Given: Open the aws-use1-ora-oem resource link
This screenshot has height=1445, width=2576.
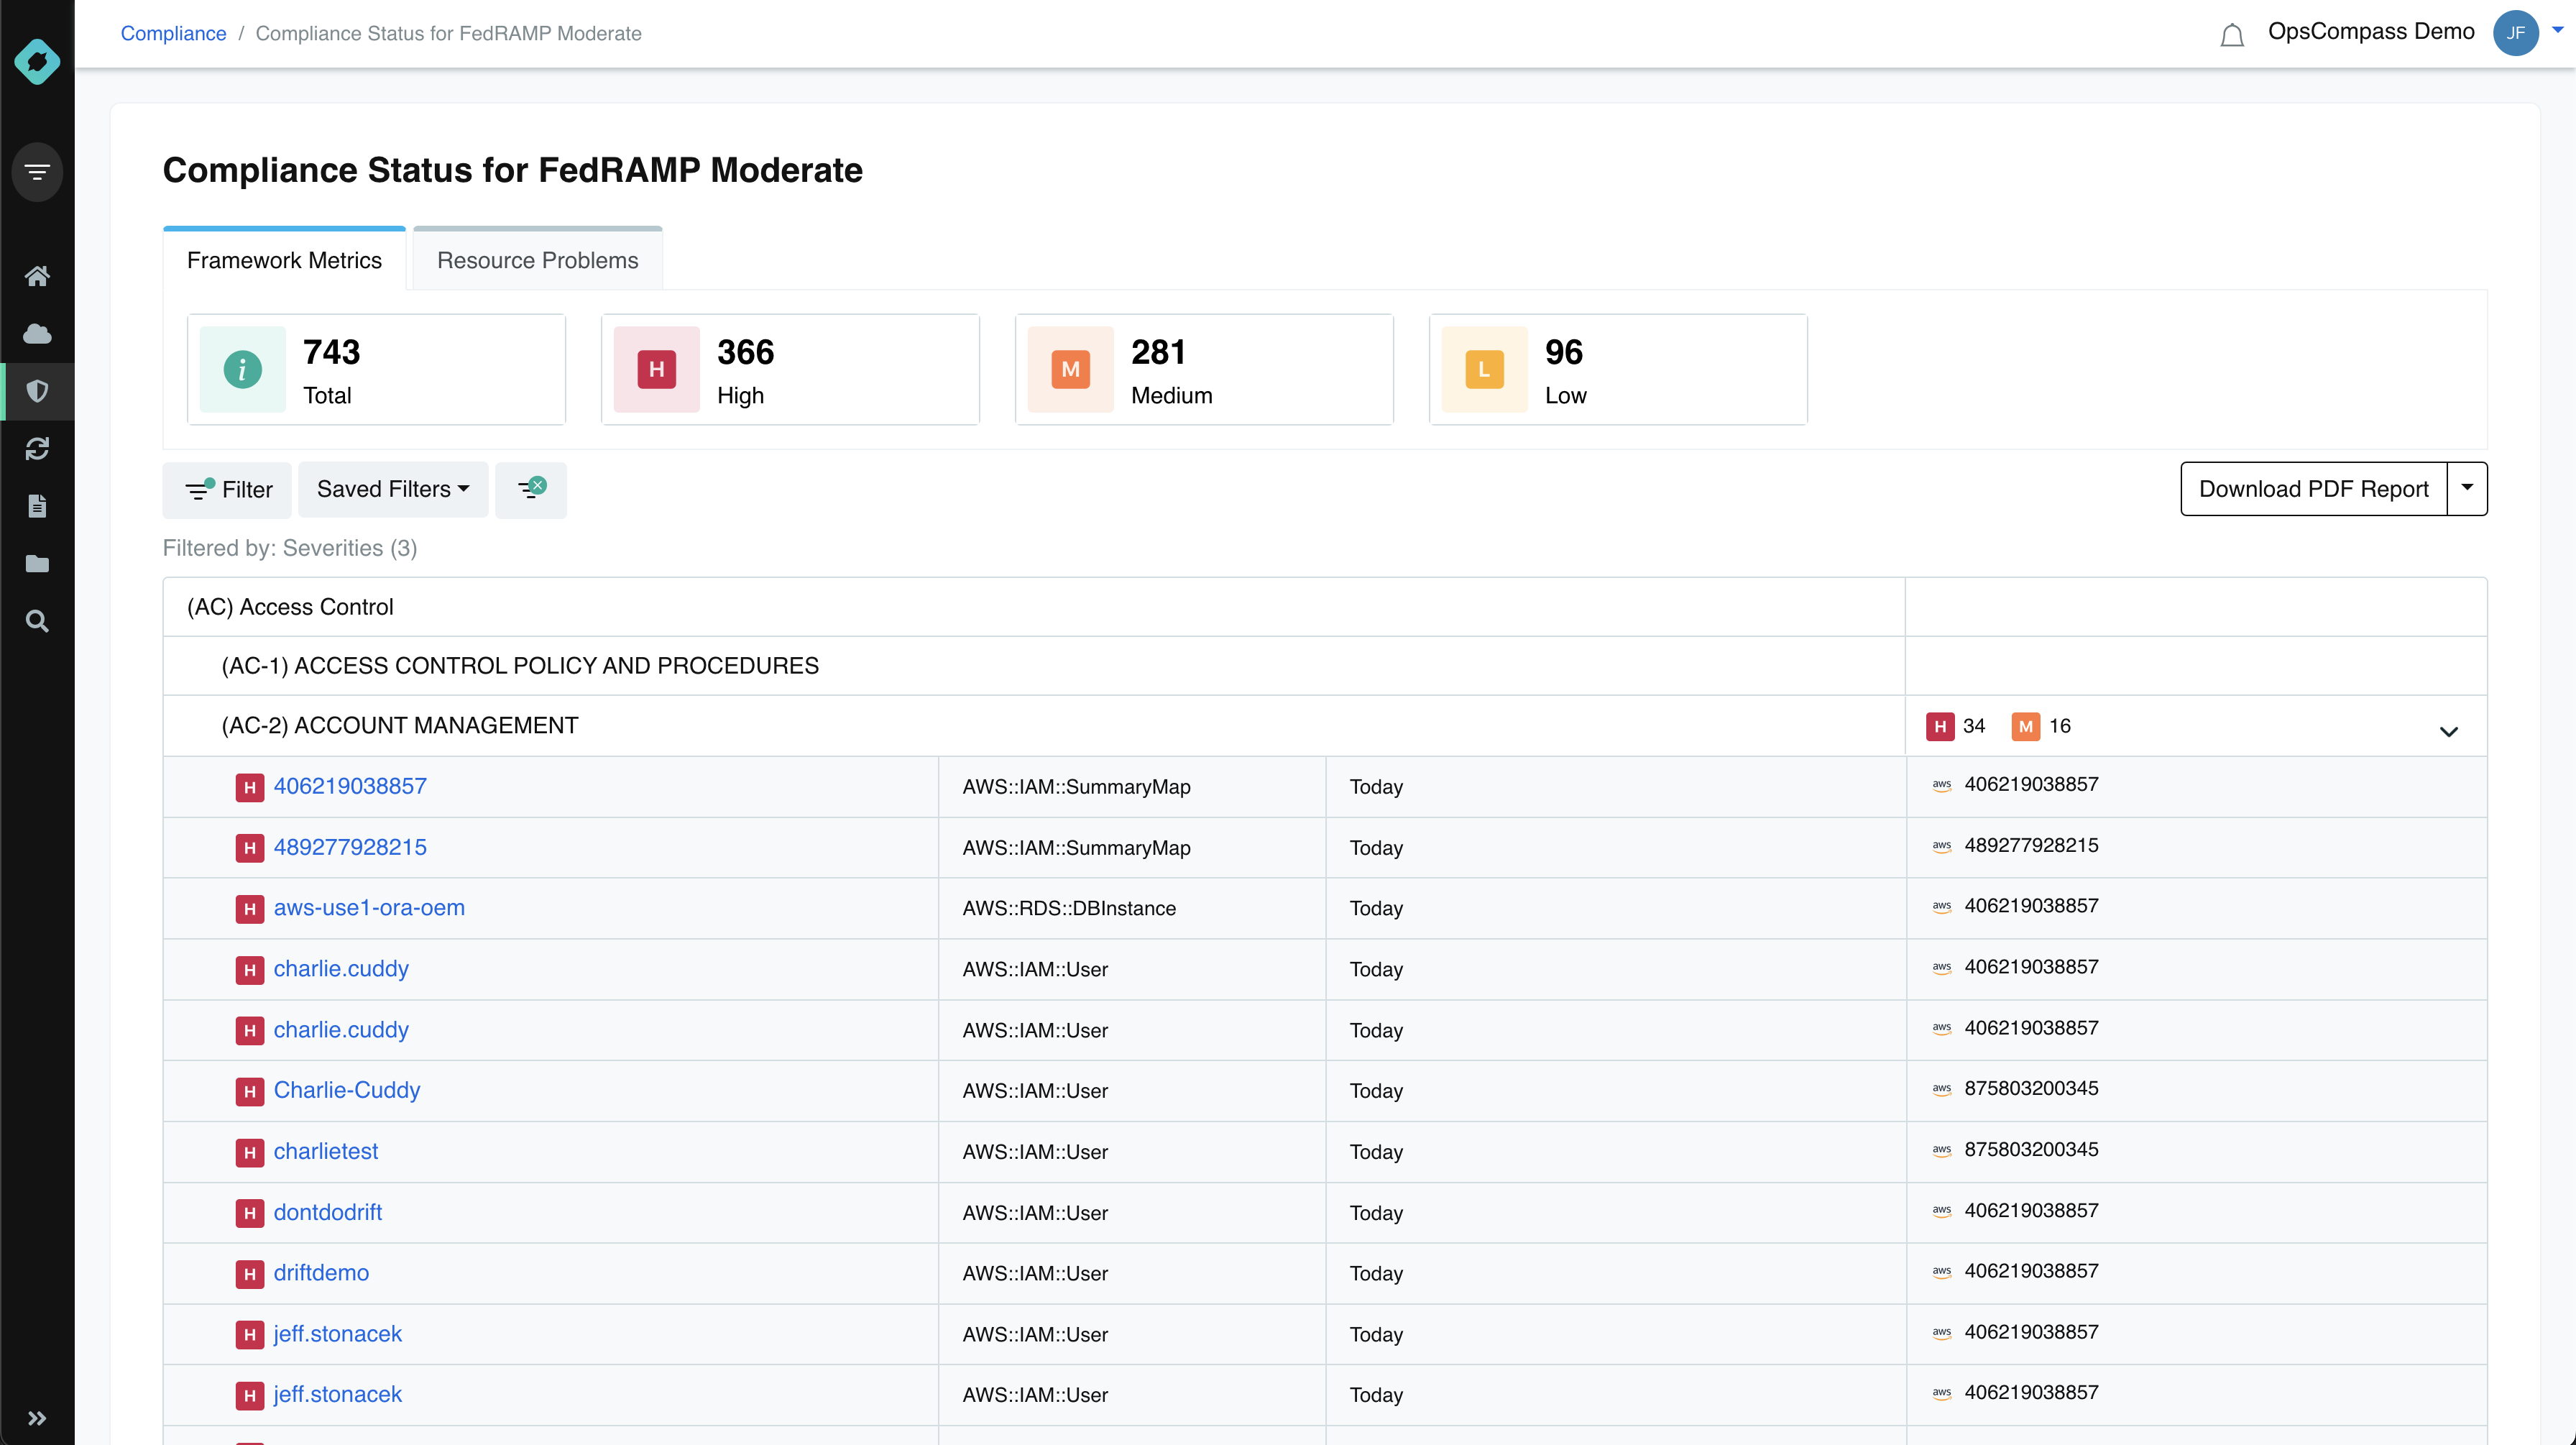Looking at the screenshot, I should 369,908.
